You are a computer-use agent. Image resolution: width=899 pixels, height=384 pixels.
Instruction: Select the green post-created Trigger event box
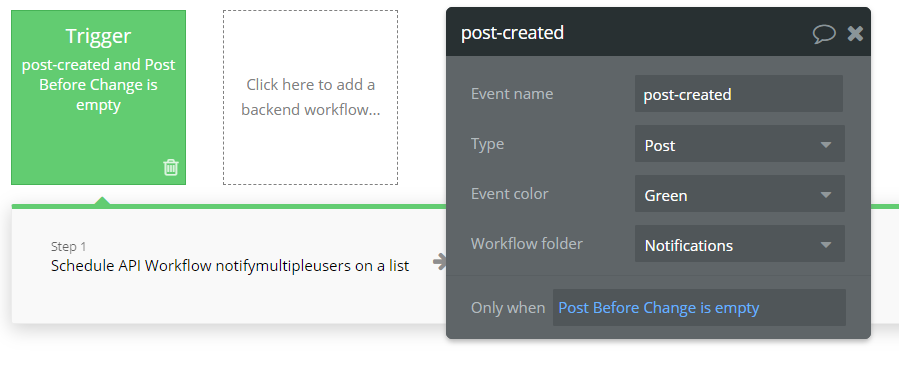pyautogui.click(x=99, y=97)
